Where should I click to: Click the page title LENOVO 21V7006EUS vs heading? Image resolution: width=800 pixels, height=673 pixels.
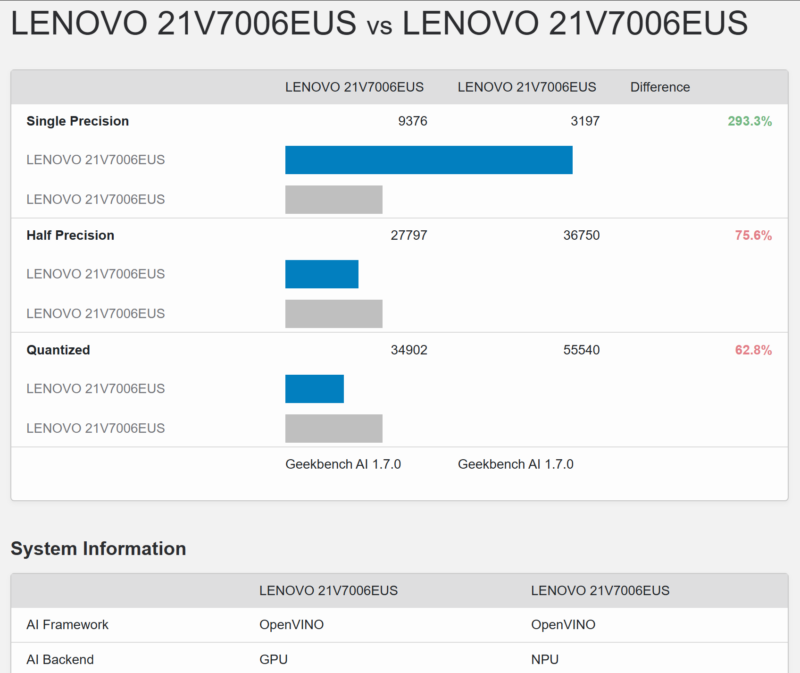379,23
